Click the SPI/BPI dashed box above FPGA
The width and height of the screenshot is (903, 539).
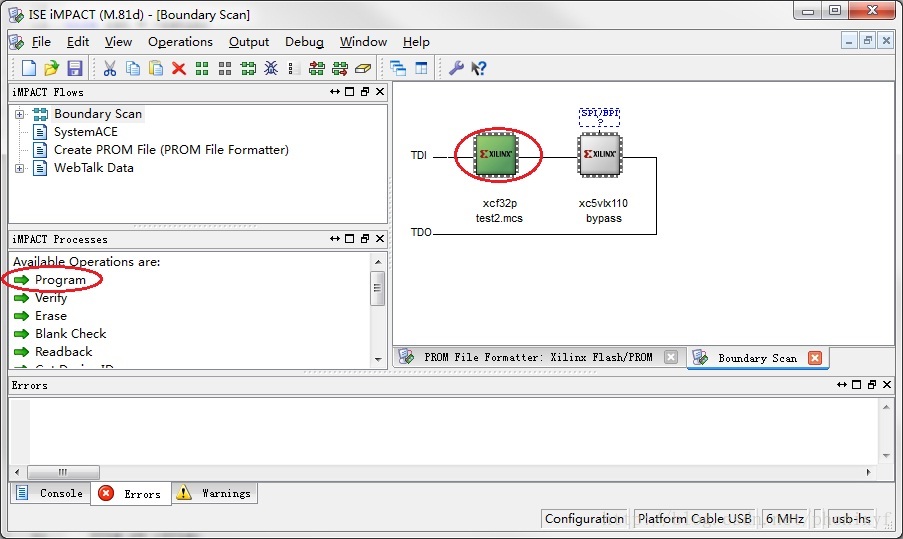pyautogui.click(x=600, y=116)
